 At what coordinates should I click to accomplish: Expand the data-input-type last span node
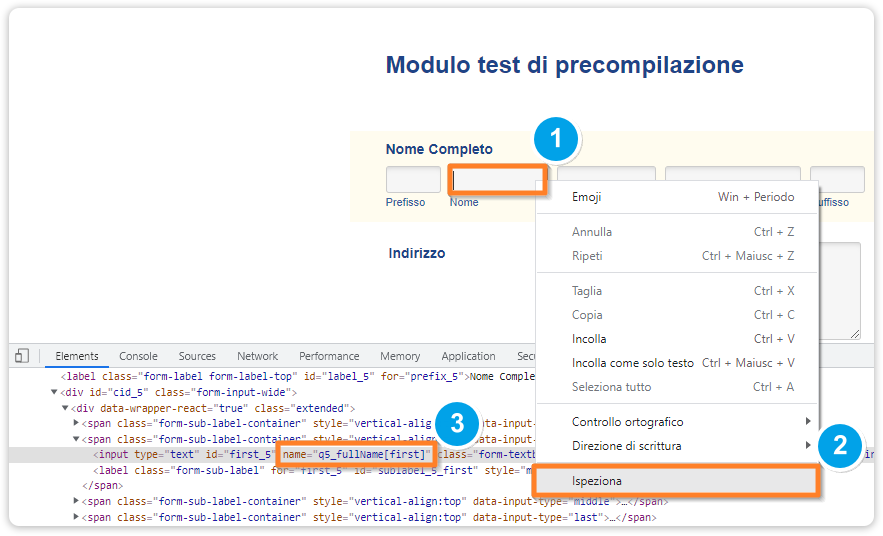76,518
